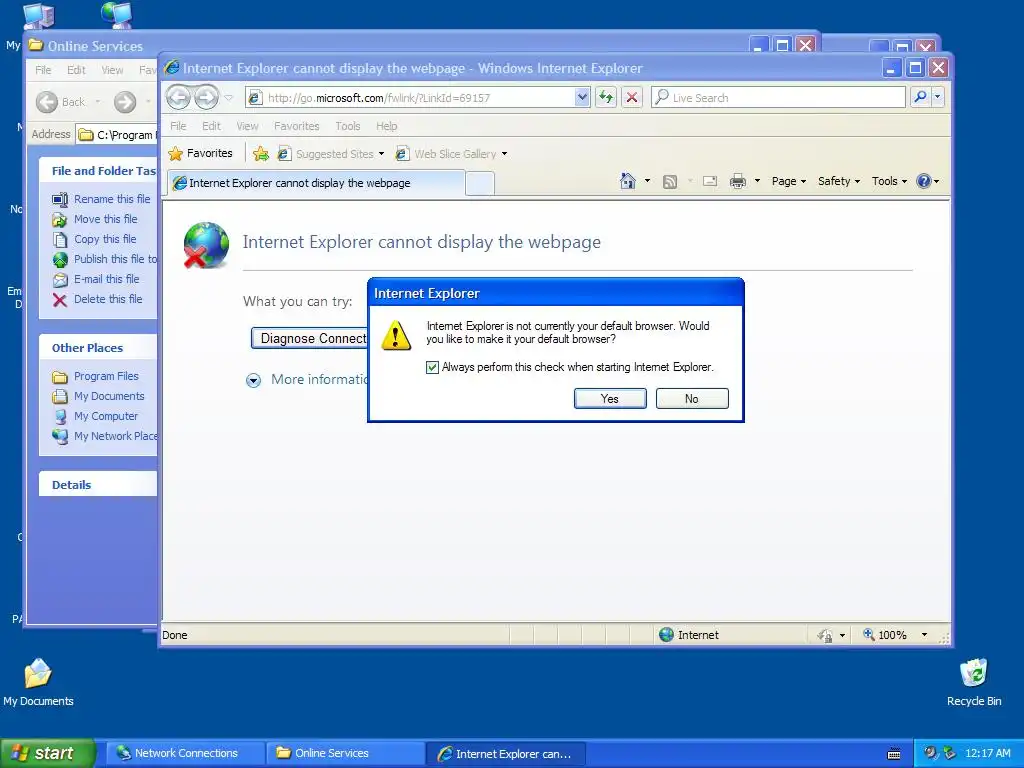
Task: Click the Print icon
Action: pyautogui.click(x=738, y=181)
